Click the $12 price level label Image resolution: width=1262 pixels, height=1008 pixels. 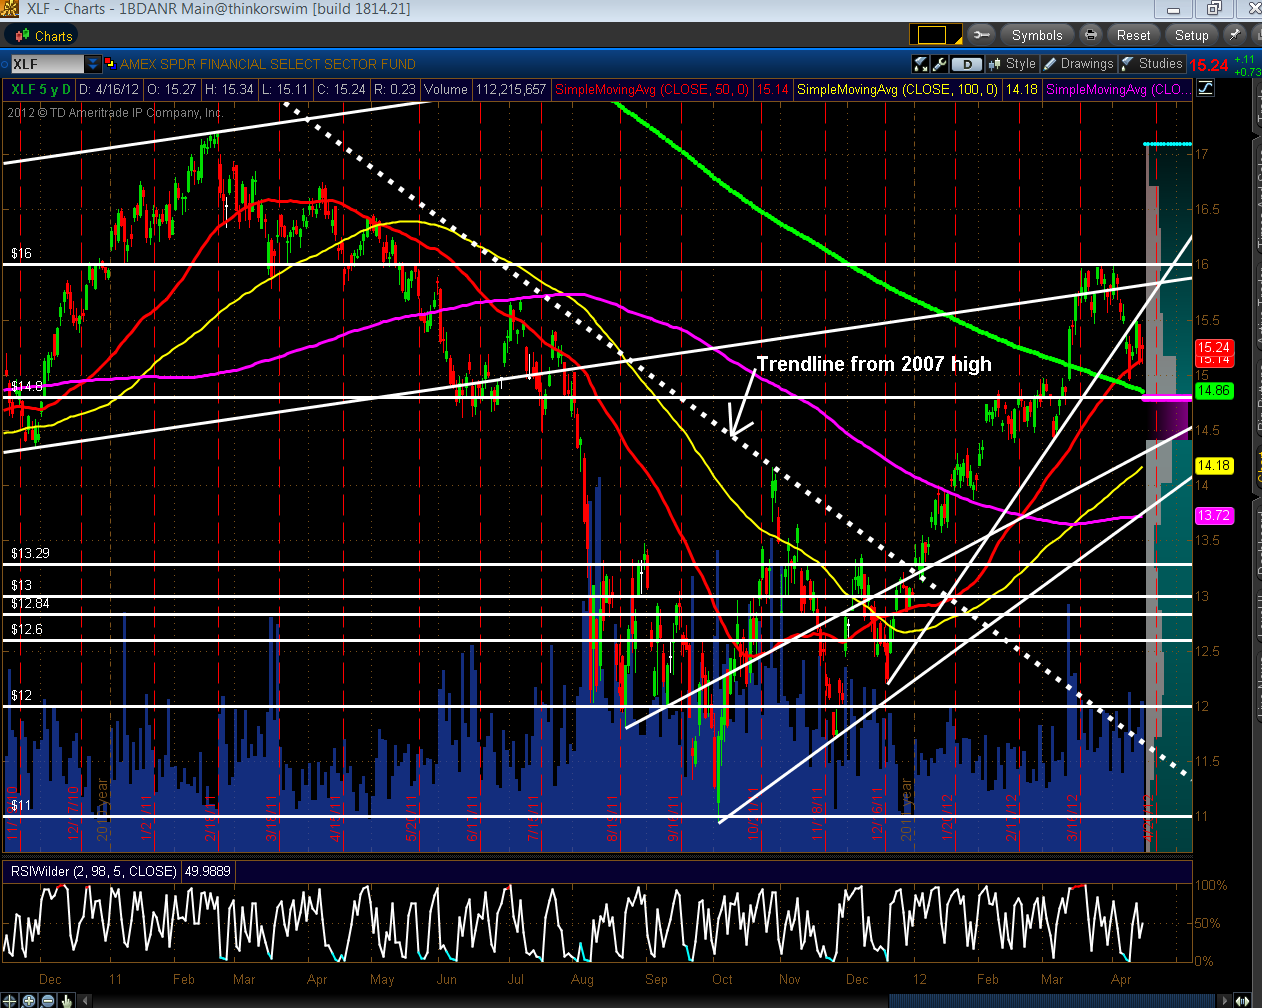click(21, 695)
